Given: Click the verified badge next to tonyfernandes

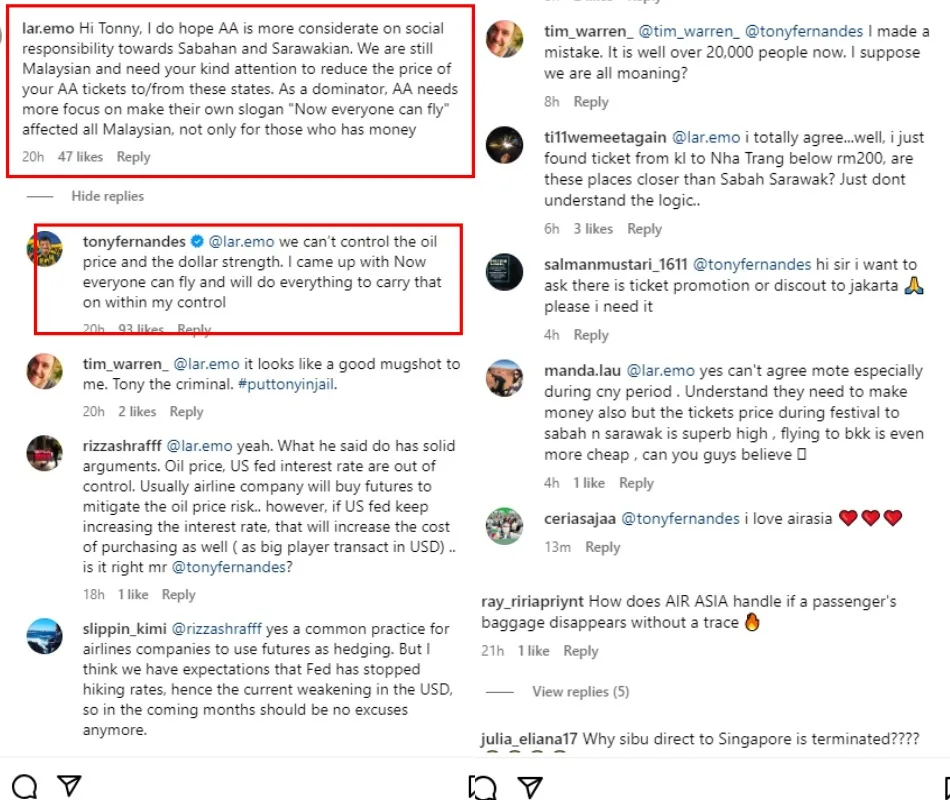Looking at the screenshot, I should 198,242.
